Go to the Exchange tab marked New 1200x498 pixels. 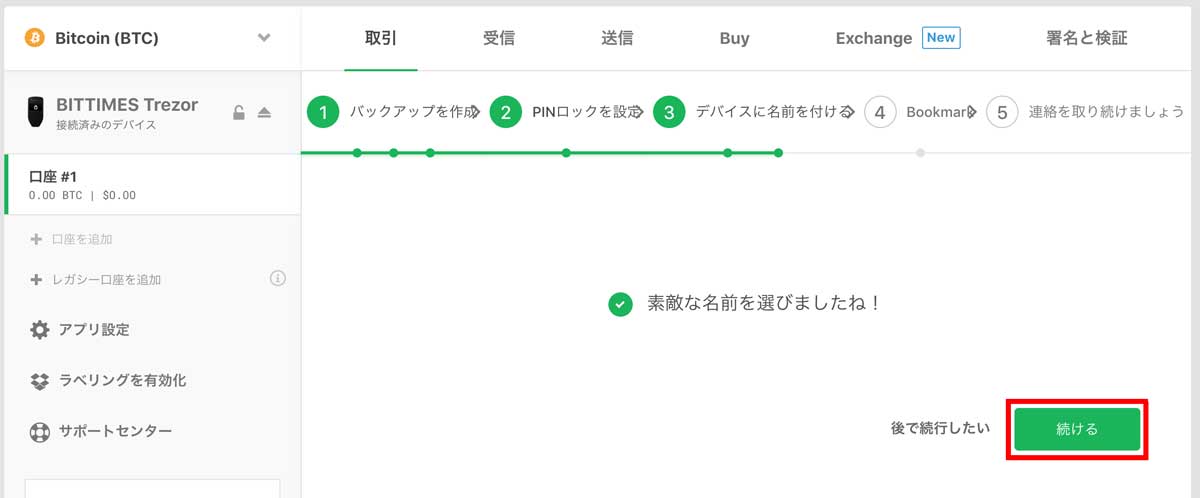point(897,38)
